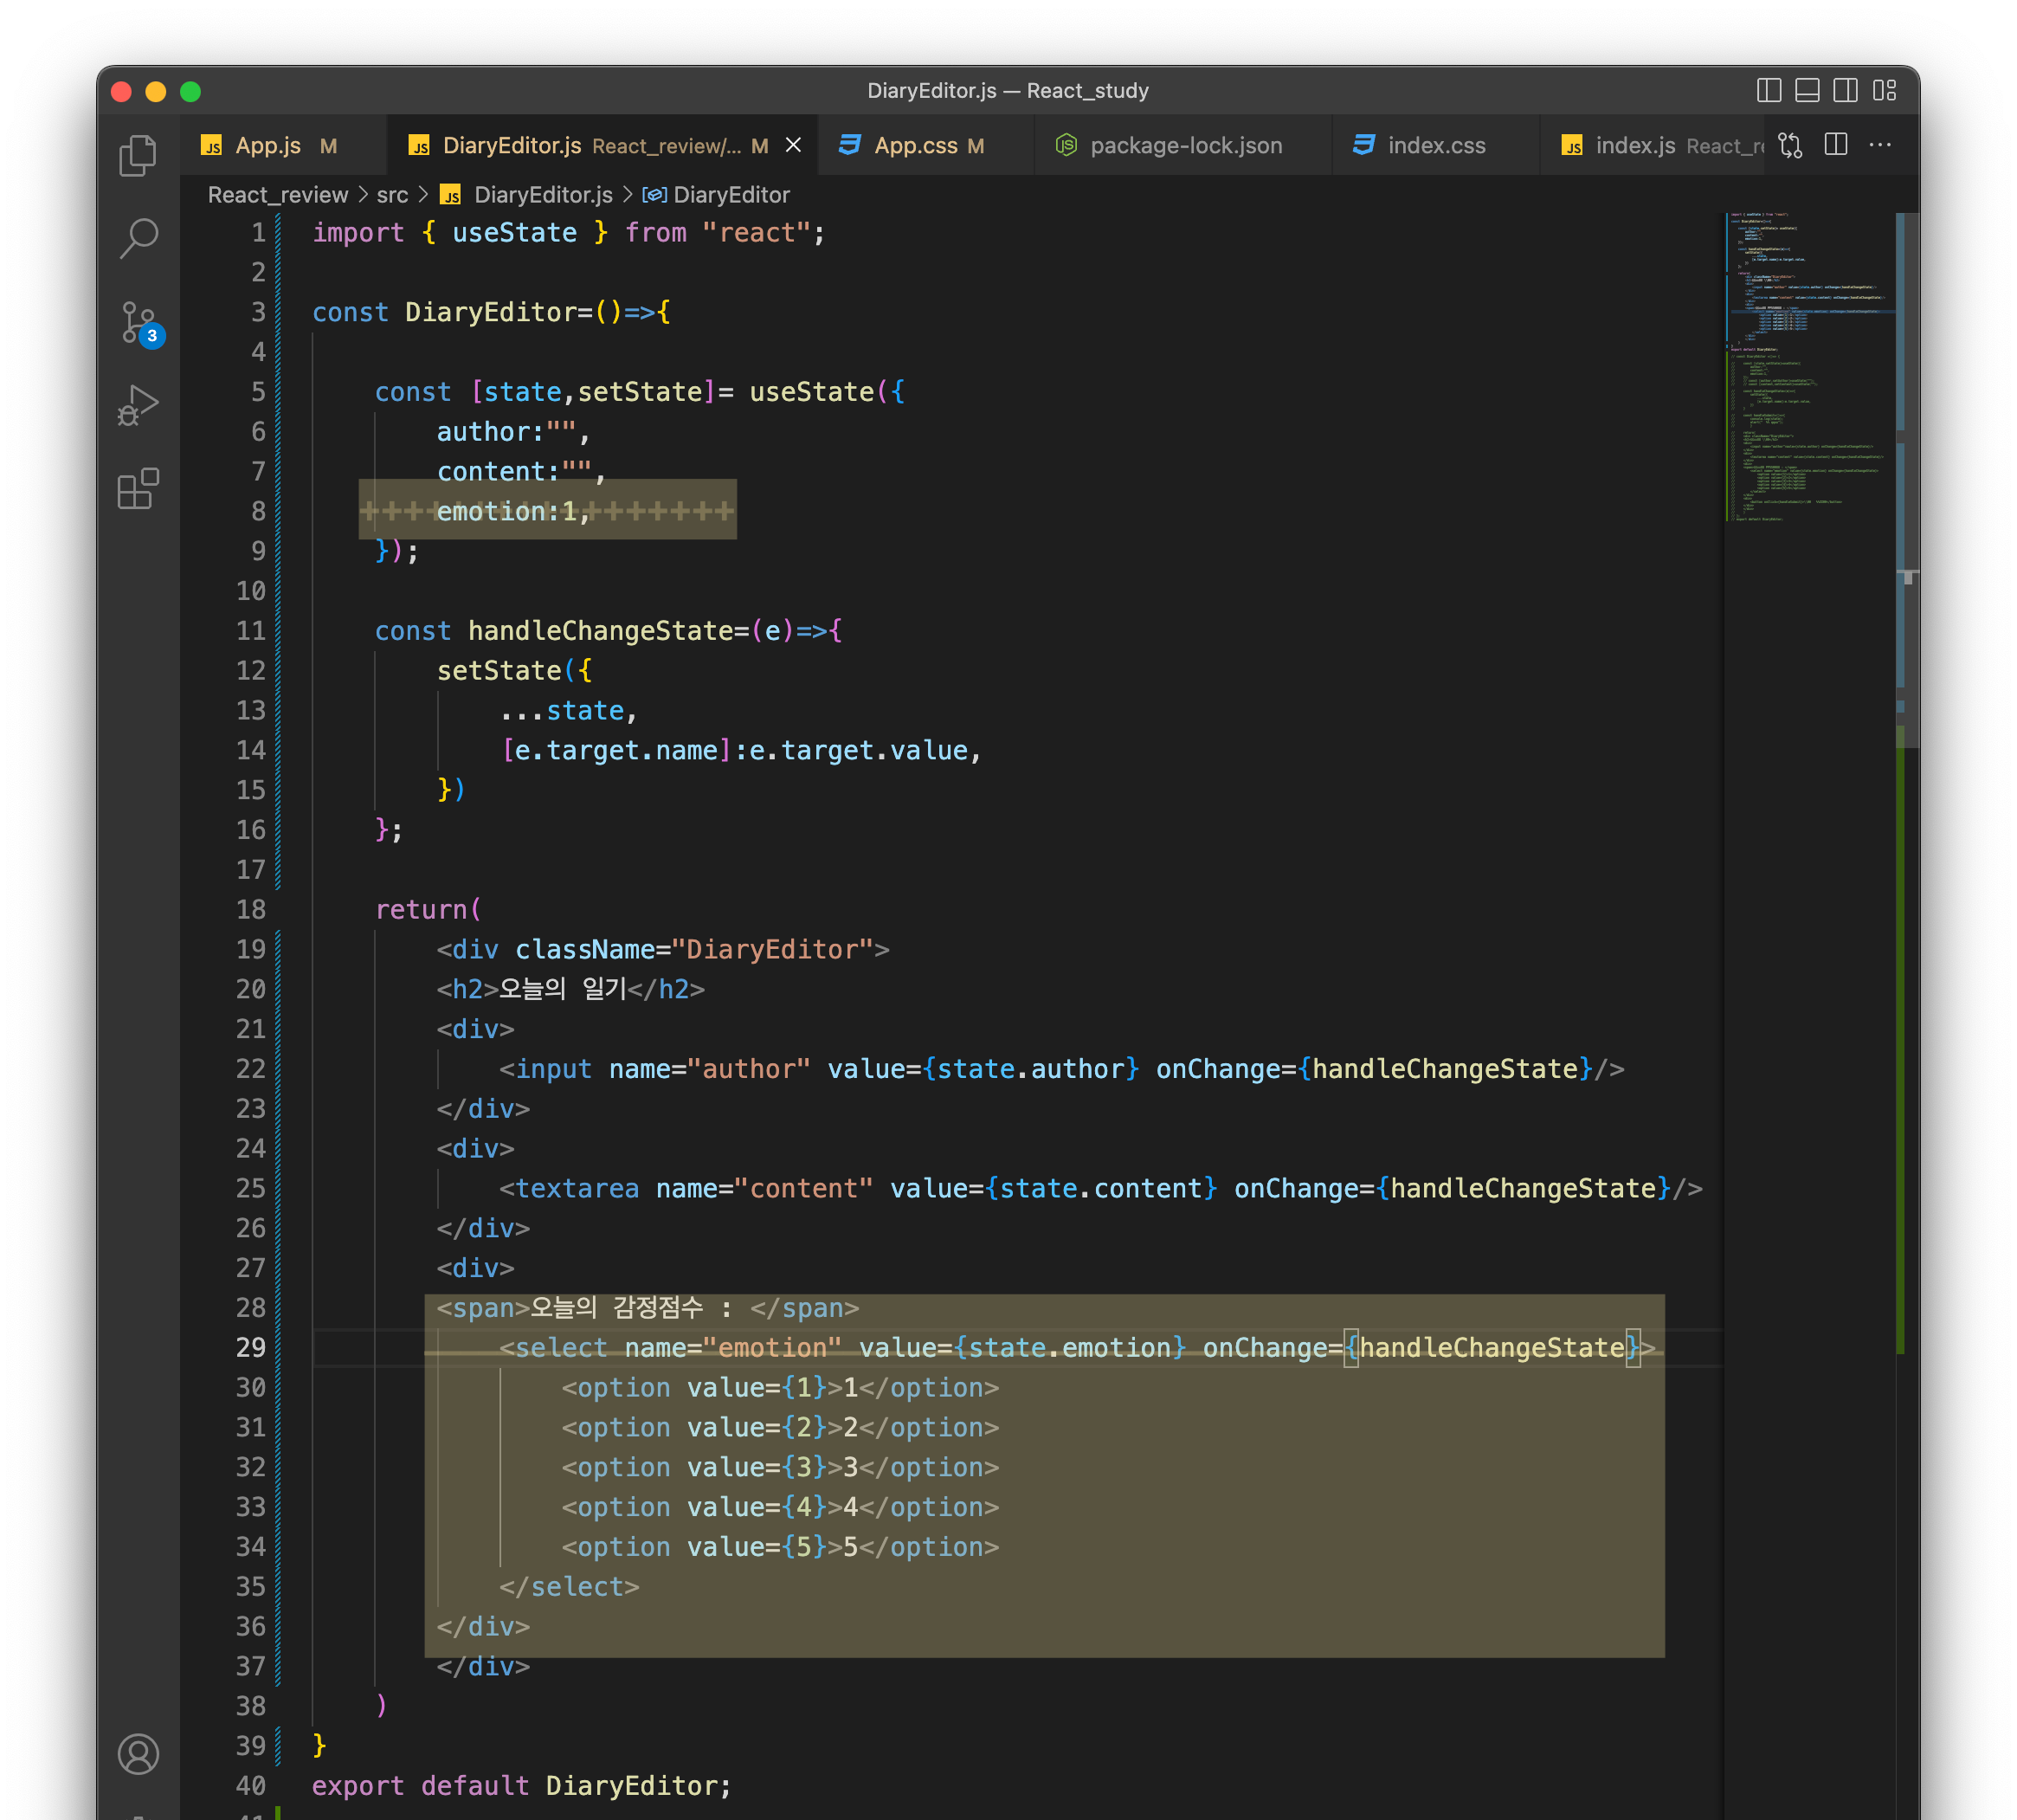Open Run and Debug view
2017x1820 pixels.
point(138,406)
